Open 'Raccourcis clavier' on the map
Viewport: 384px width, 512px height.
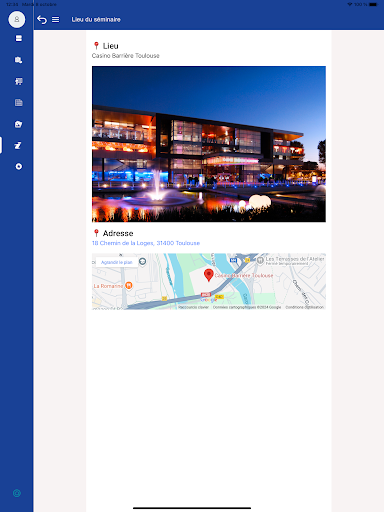(x=193, y=307)
